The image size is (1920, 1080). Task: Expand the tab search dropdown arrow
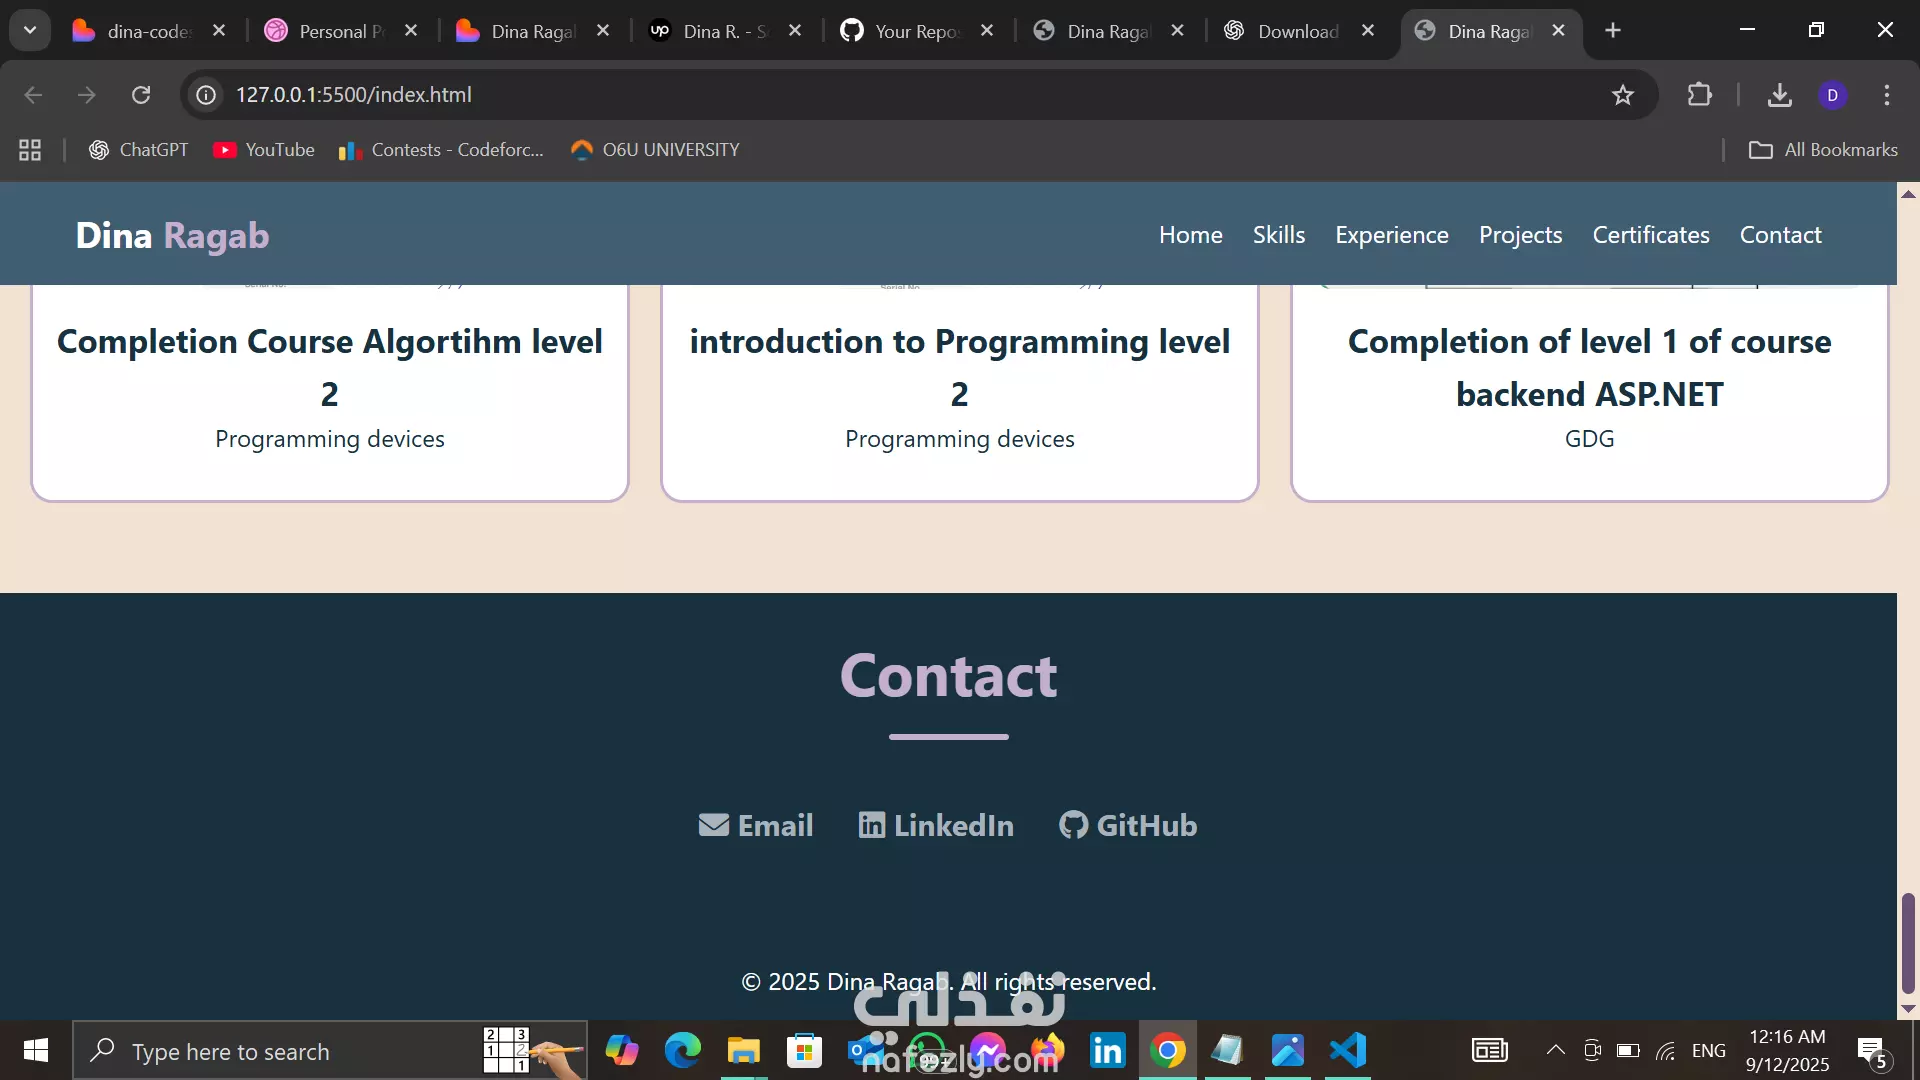(30, 30)
